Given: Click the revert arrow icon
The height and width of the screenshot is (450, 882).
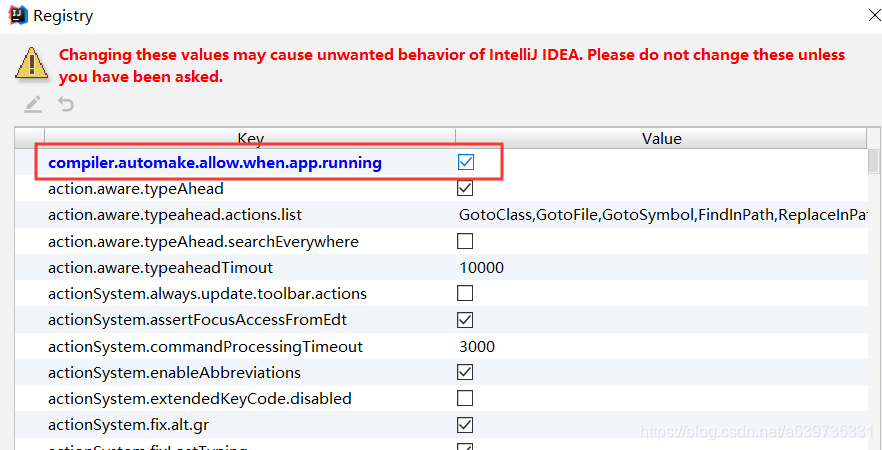Looking at the screenshot, I should tap(66, 104).
